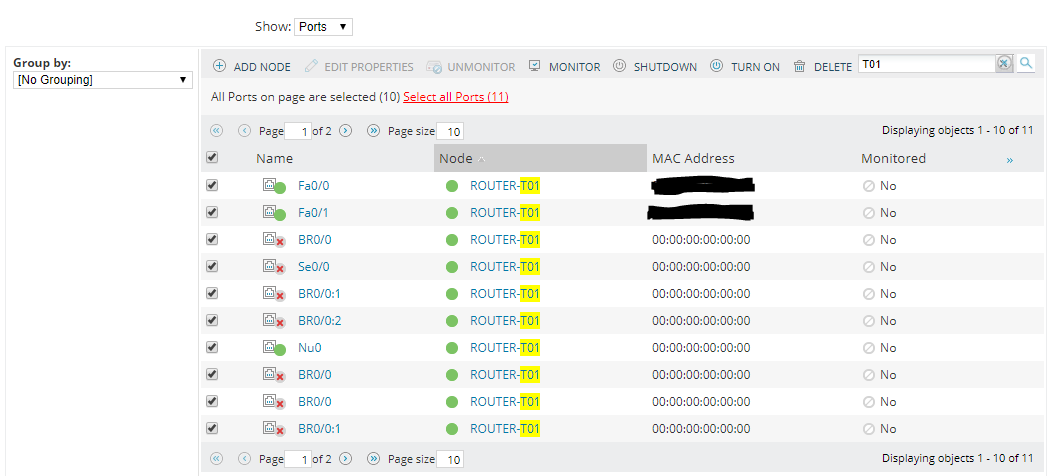Viewport: 1049px width, 476px height.
Task: Go to first page in top pager
Action: (x=217, y=131)
